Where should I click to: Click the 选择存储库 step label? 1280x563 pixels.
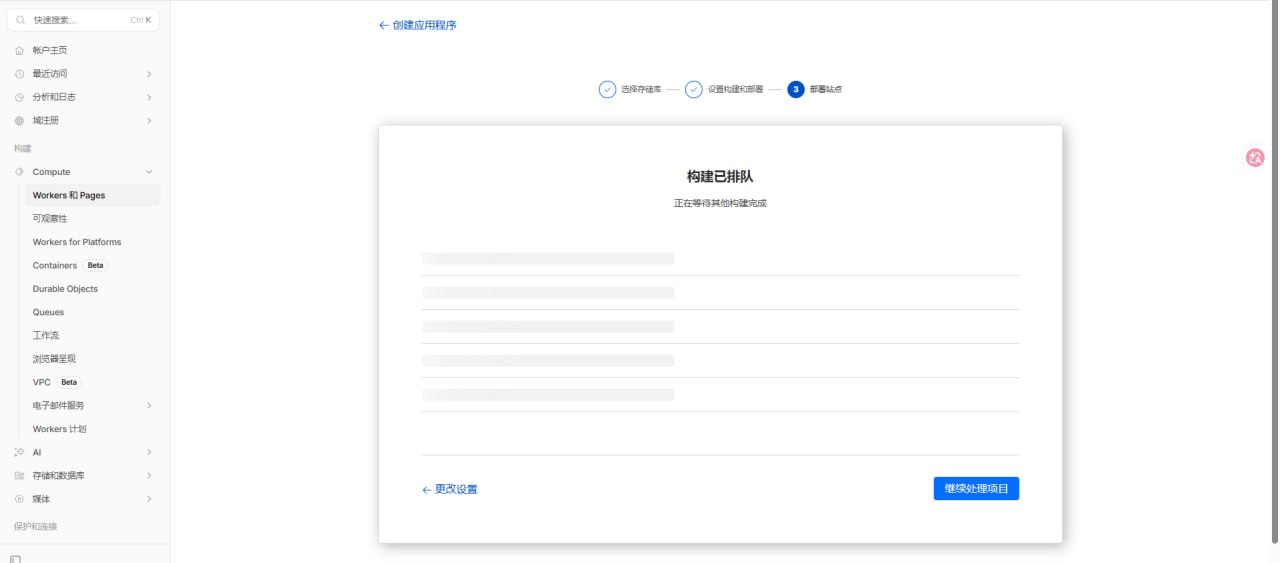pos(641,89)
